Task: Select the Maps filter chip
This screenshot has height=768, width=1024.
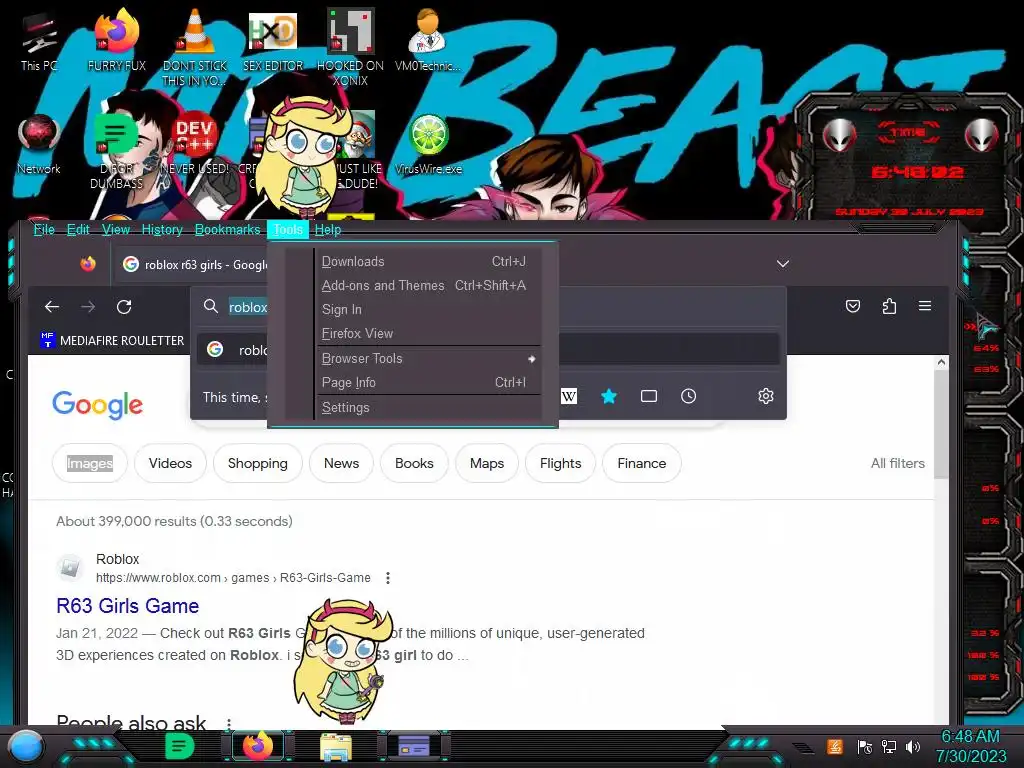Action: (x=487, y=463)
